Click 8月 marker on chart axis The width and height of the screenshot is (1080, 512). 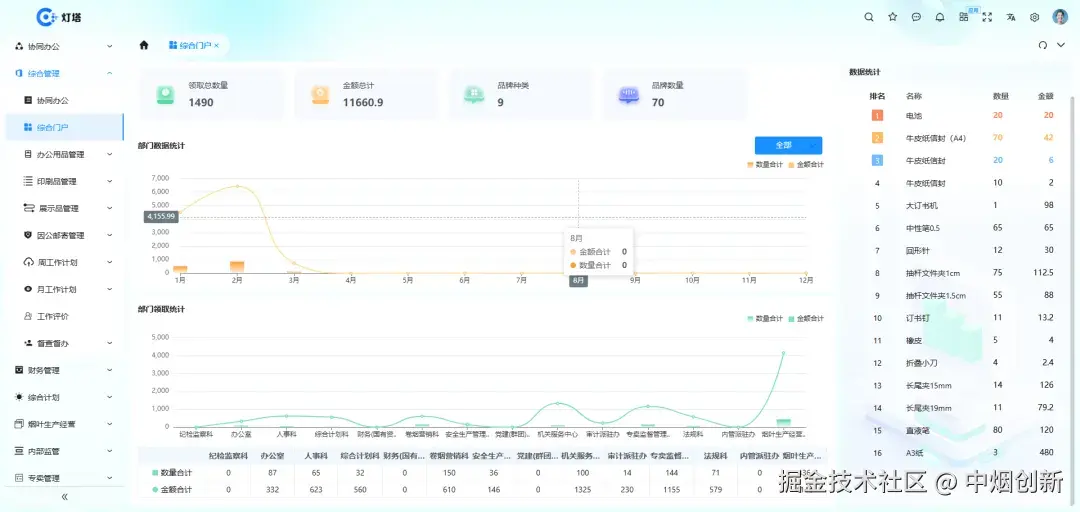pos(579,281)
